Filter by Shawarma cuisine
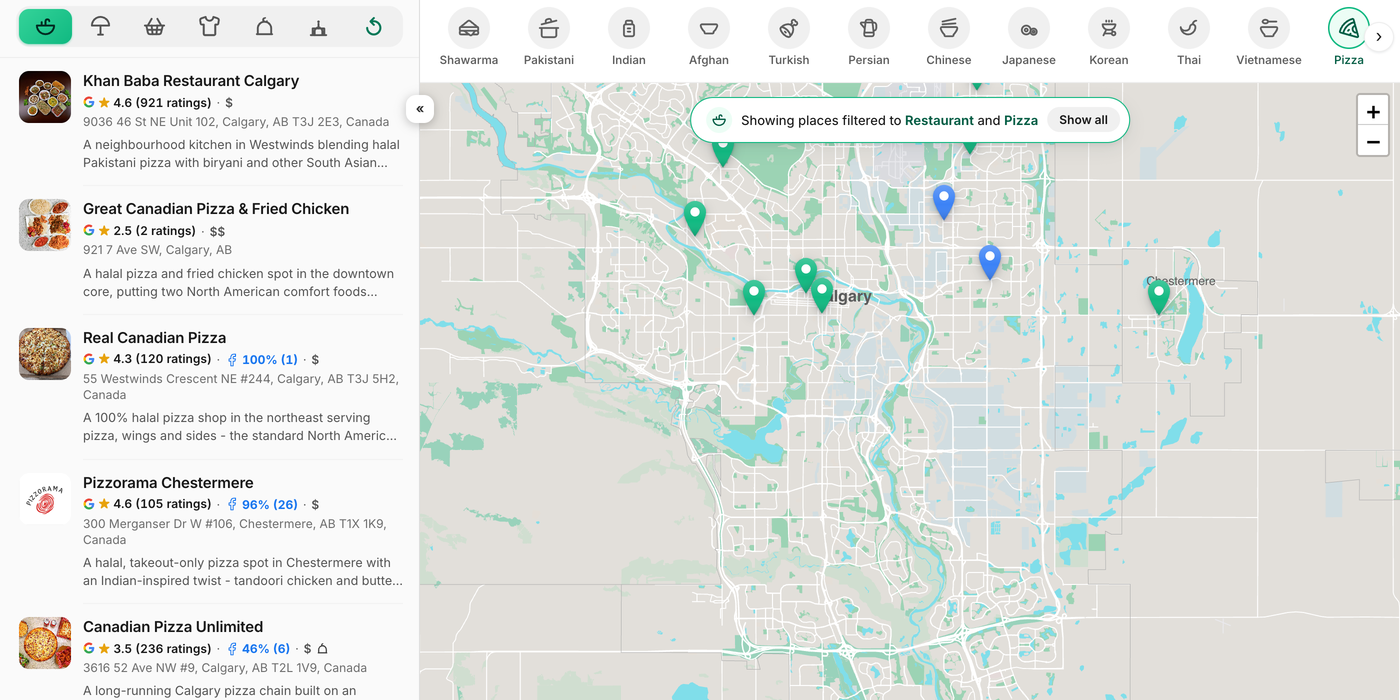Screen dimensions: 1400x700 pyautogui.click(x=469, y=38)
